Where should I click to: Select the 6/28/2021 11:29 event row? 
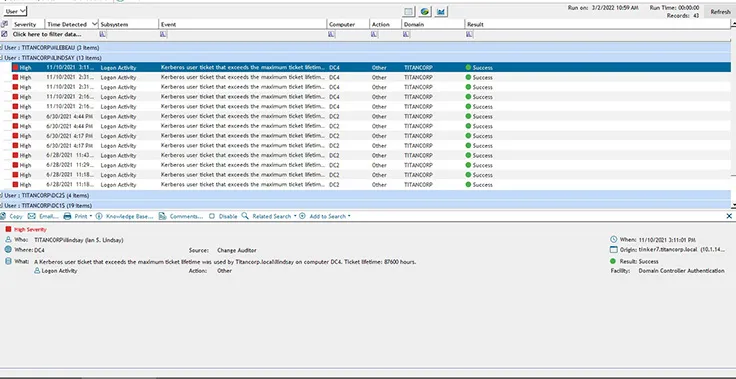(x=371, y=165)
